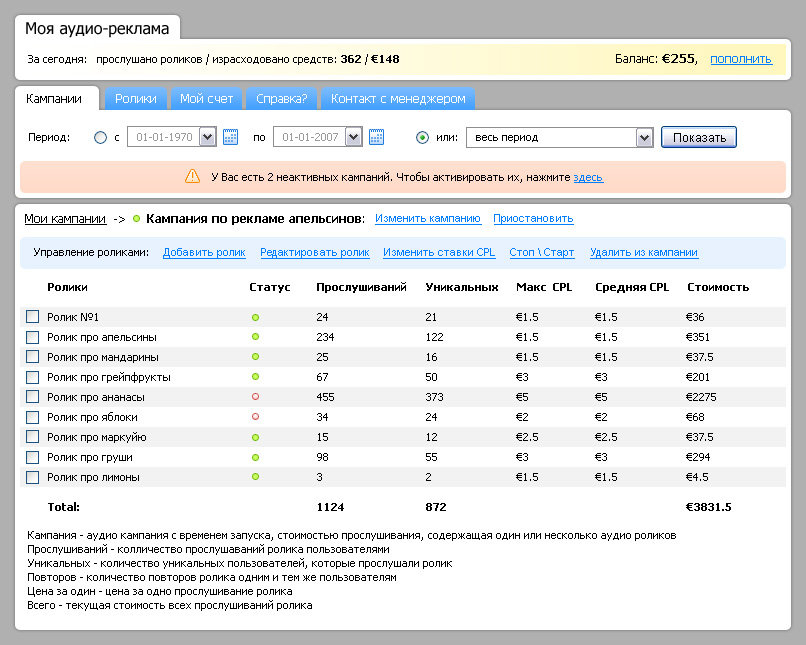Image resolution: width=806 pixels, height=645 pixels.
Task: Click the balance amount €255
Action: [x=678, y=59]
